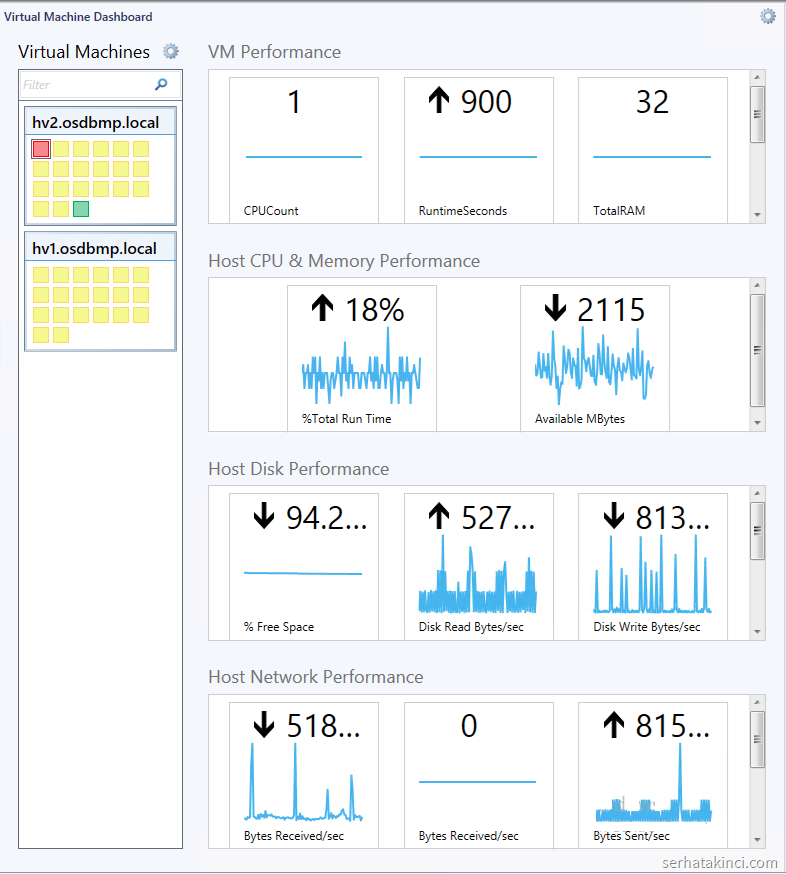
Task: Select the hv1.osdbmp.local host header
Action: click(x=95, y=248)
